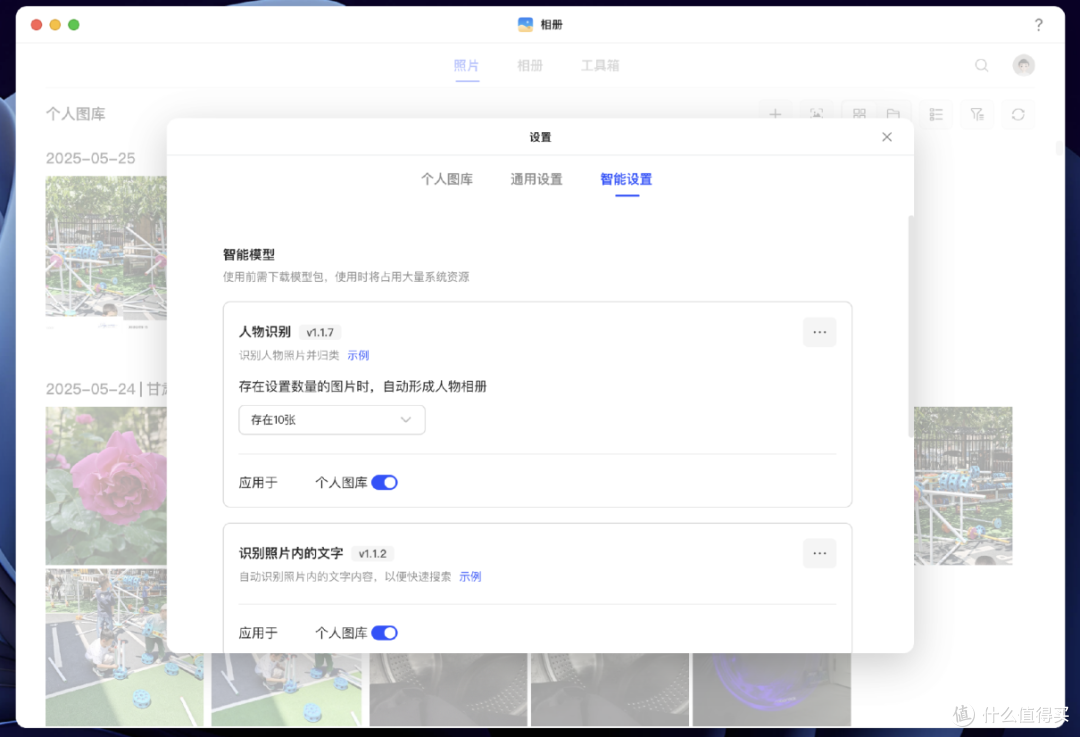
Task: Click the settings dialog scrollbar
Action: point(911,326)
